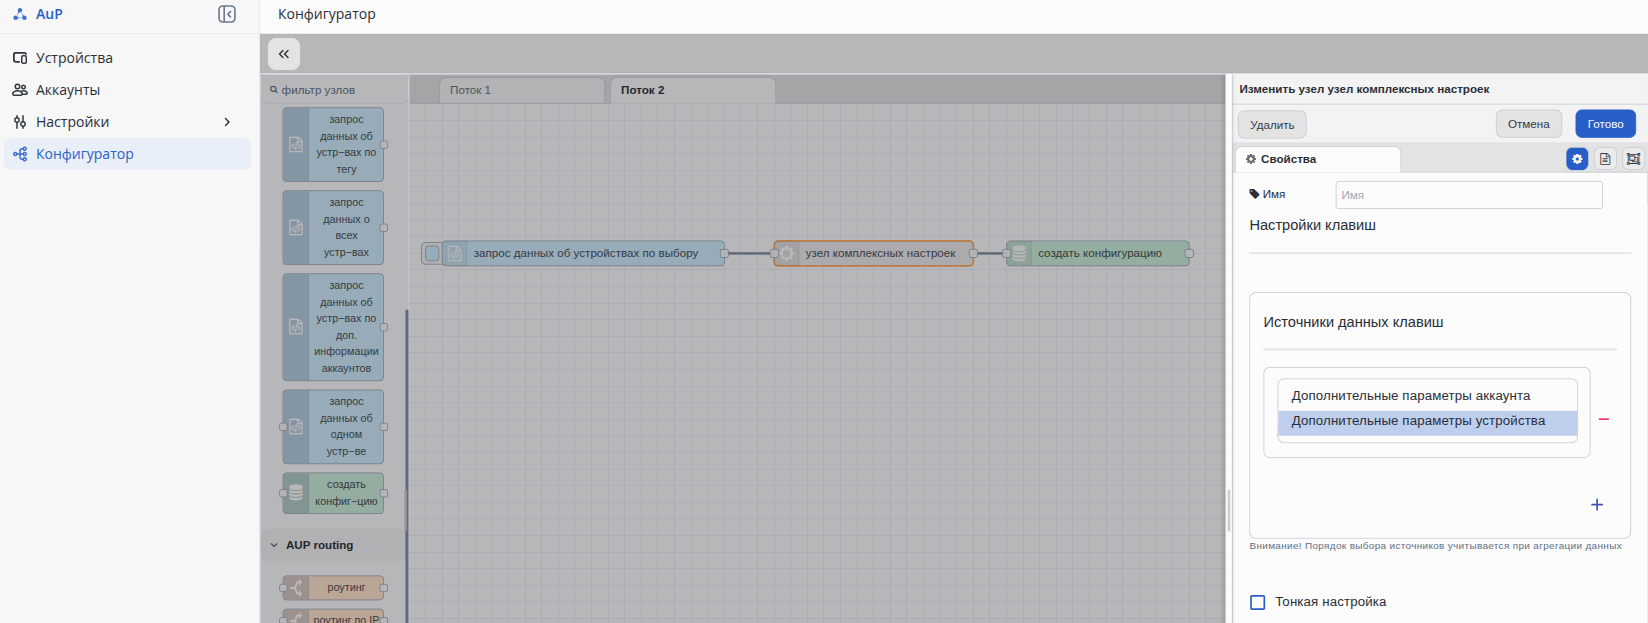The height and width of the screenshot is (623, 1648).
Task: Collapse the left sidebar panel icon
Action: pos(227,14)
